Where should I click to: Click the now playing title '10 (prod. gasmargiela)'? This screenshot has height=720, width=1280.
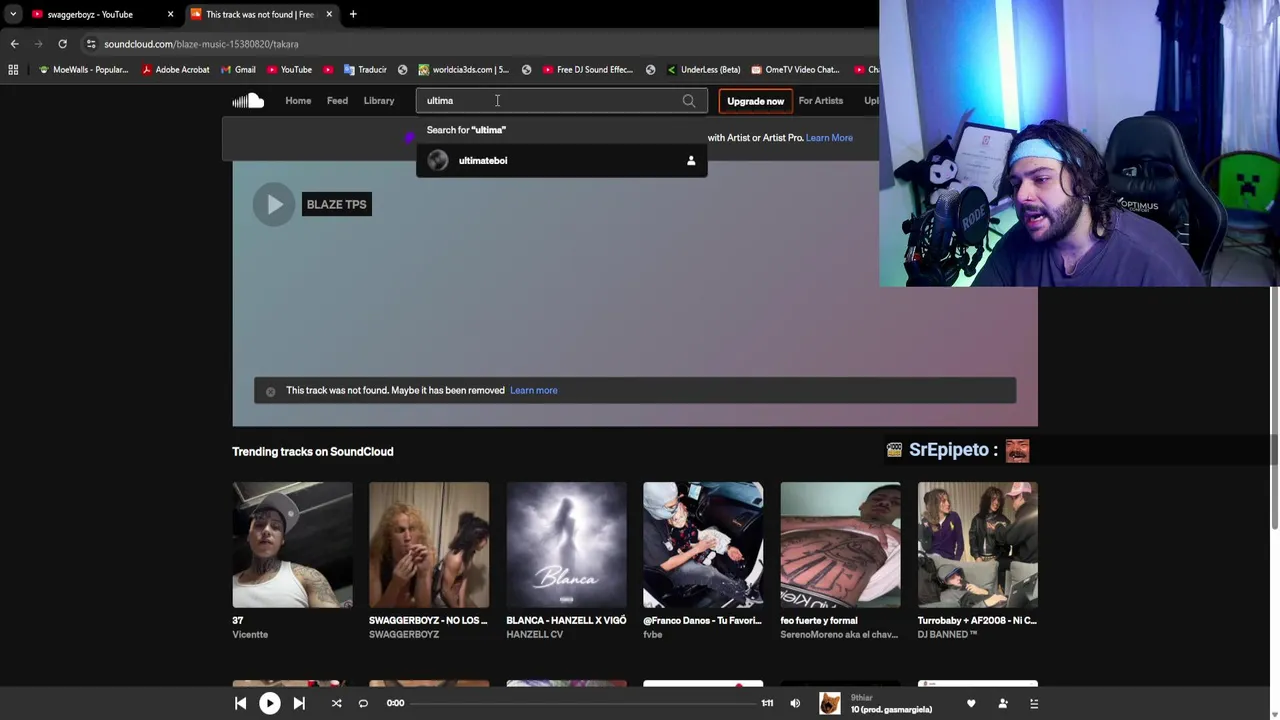(x=891, y=709)
